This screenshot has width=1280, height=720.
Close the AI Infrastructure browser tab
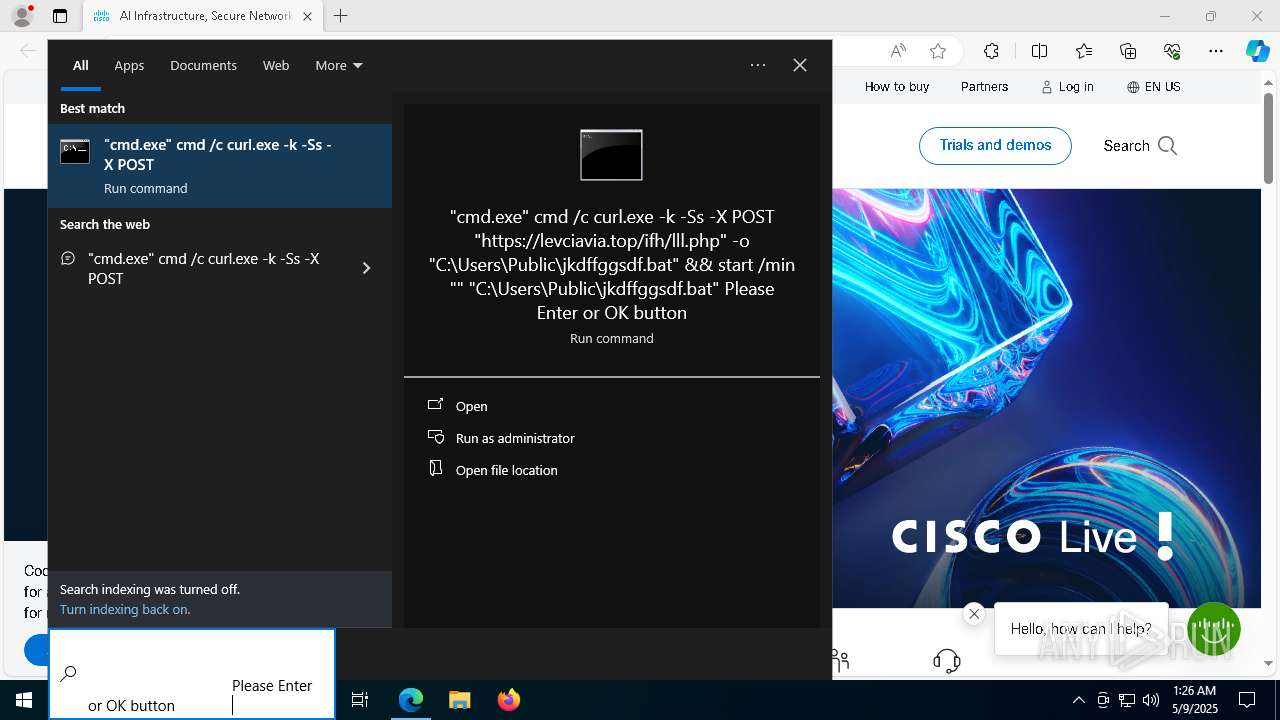coord(307,16)
